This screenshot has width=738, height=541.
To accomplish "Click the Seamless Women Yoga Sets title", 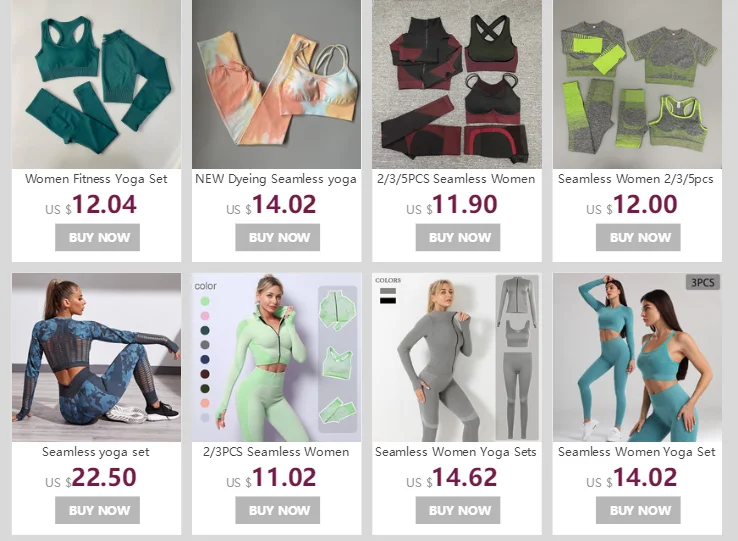I will [x=456, y=452].
